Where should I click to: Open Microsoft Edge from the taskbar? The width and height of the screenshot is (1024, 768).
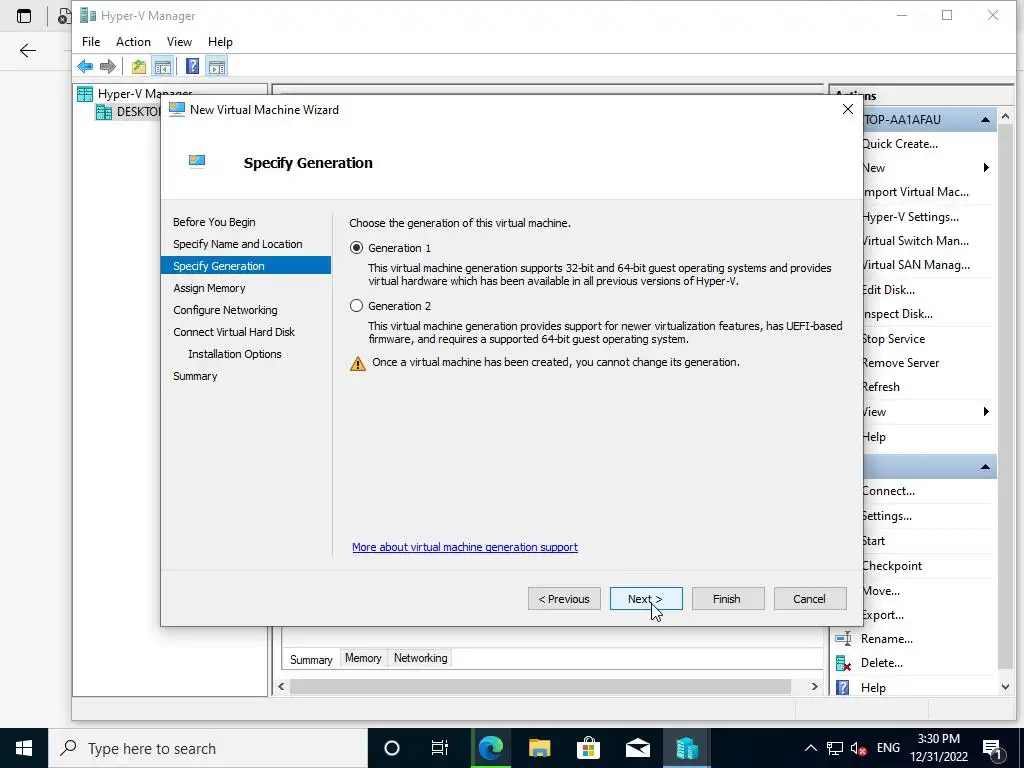click(x=490, y=748)
